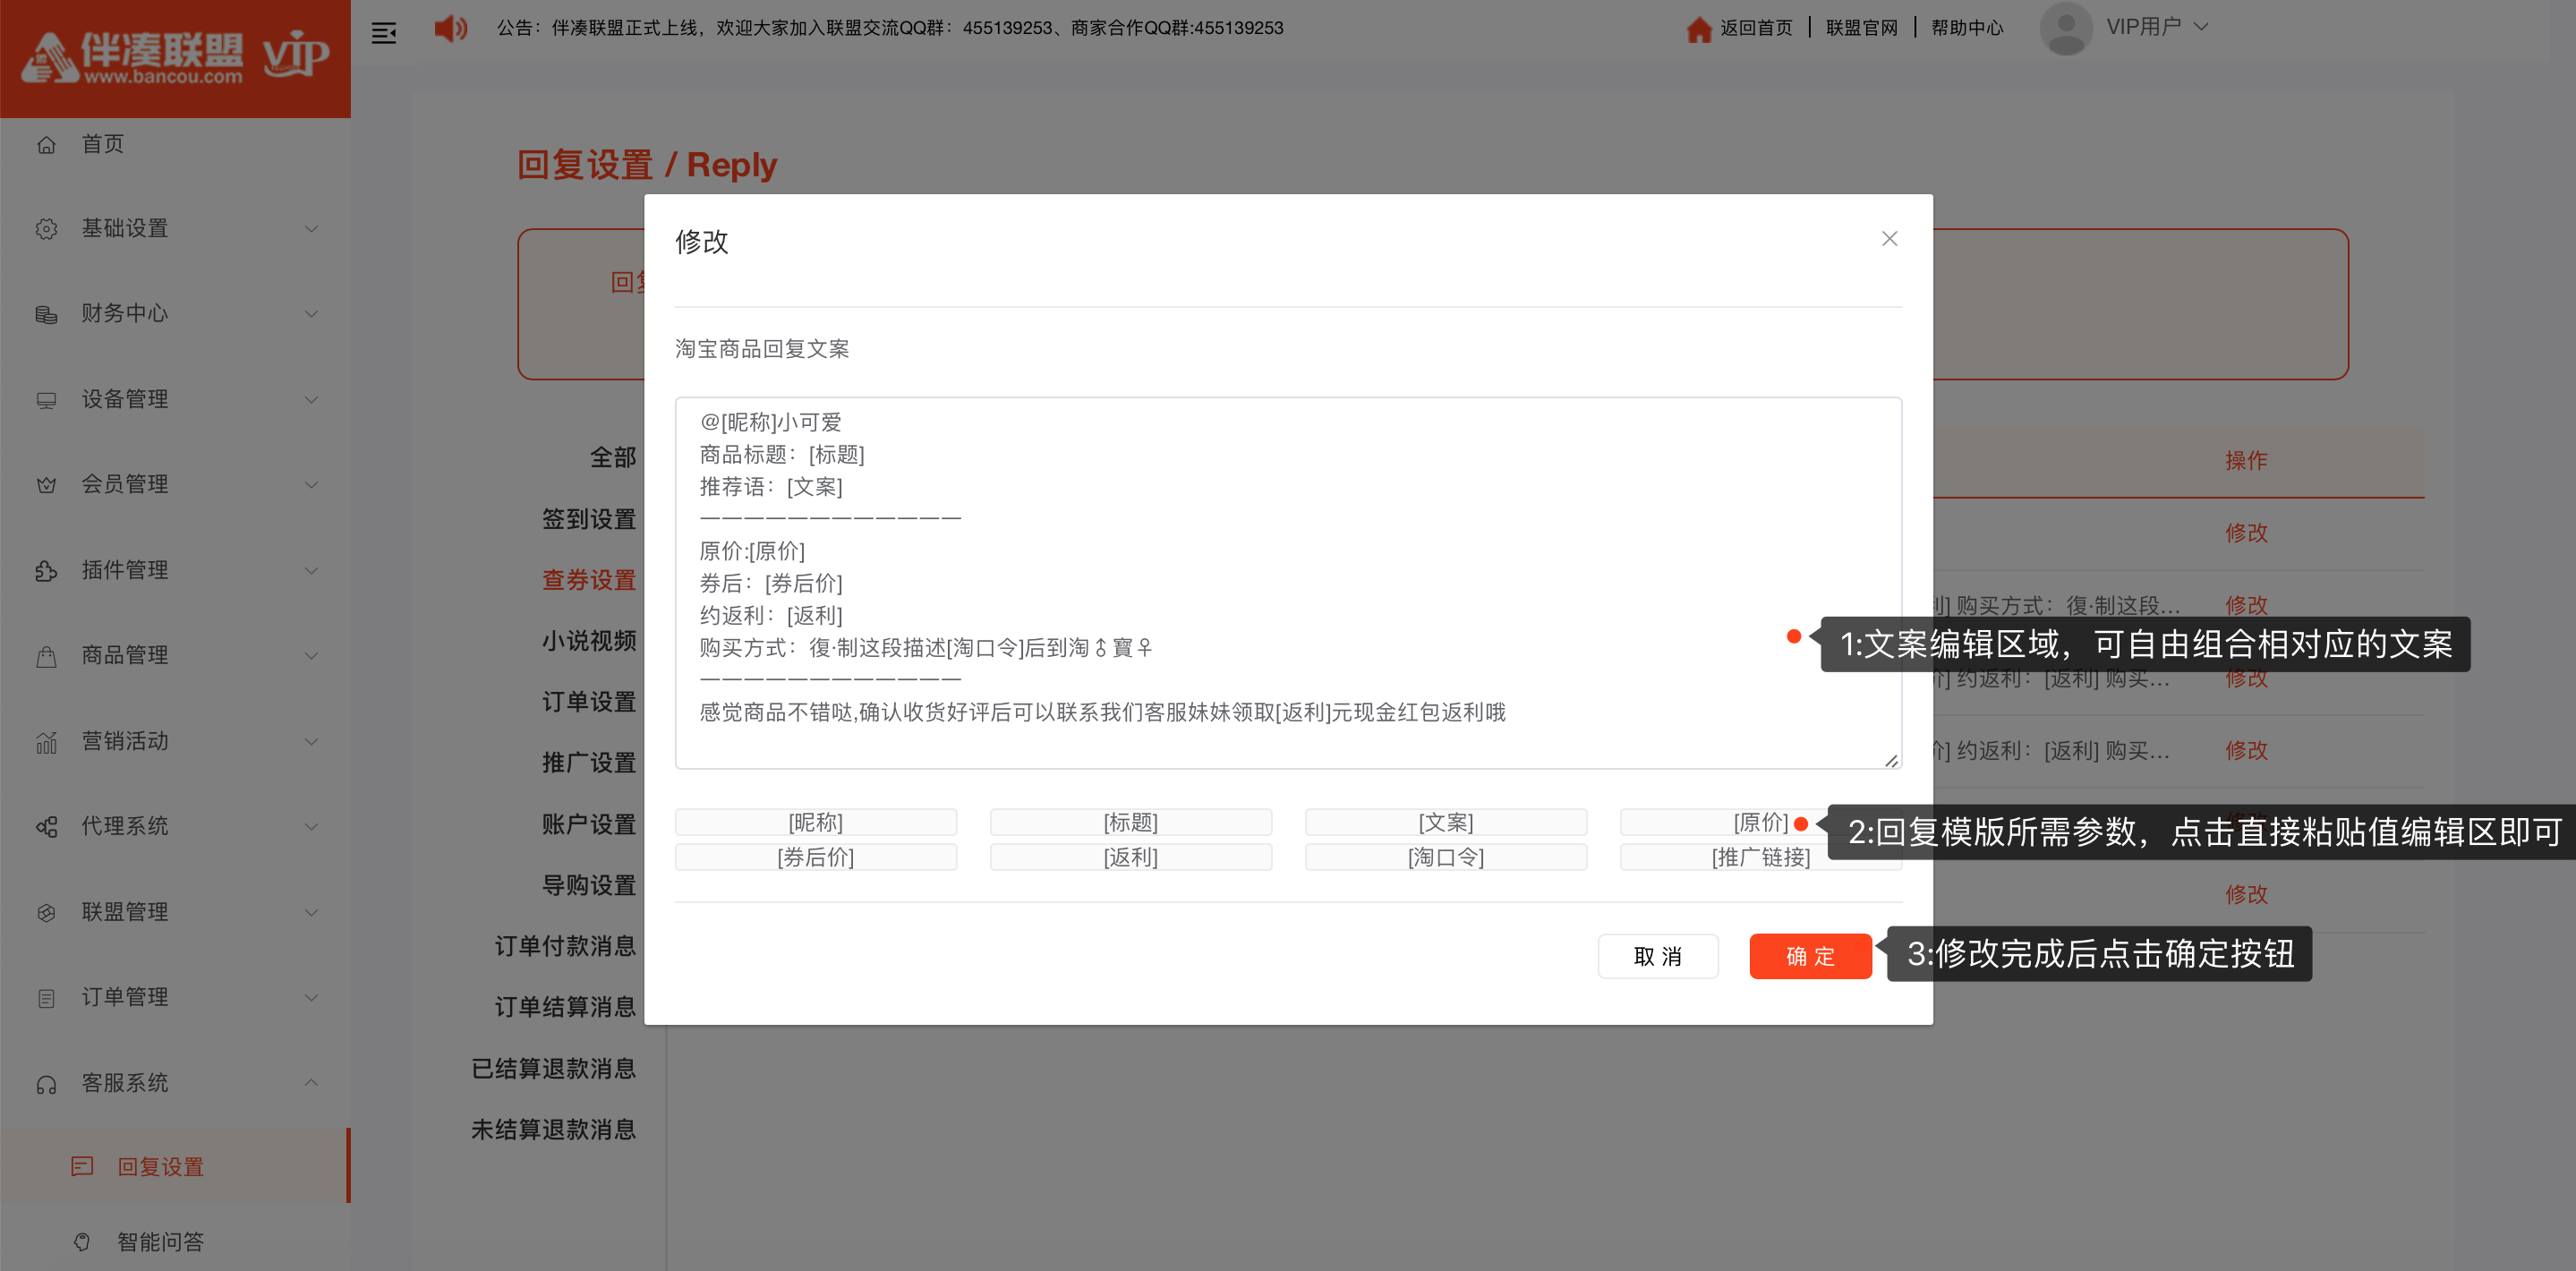Viewport: 2576px width, 1271px height.
Task: Click the 设备管理 monitor icon
Action: (46, 400)
